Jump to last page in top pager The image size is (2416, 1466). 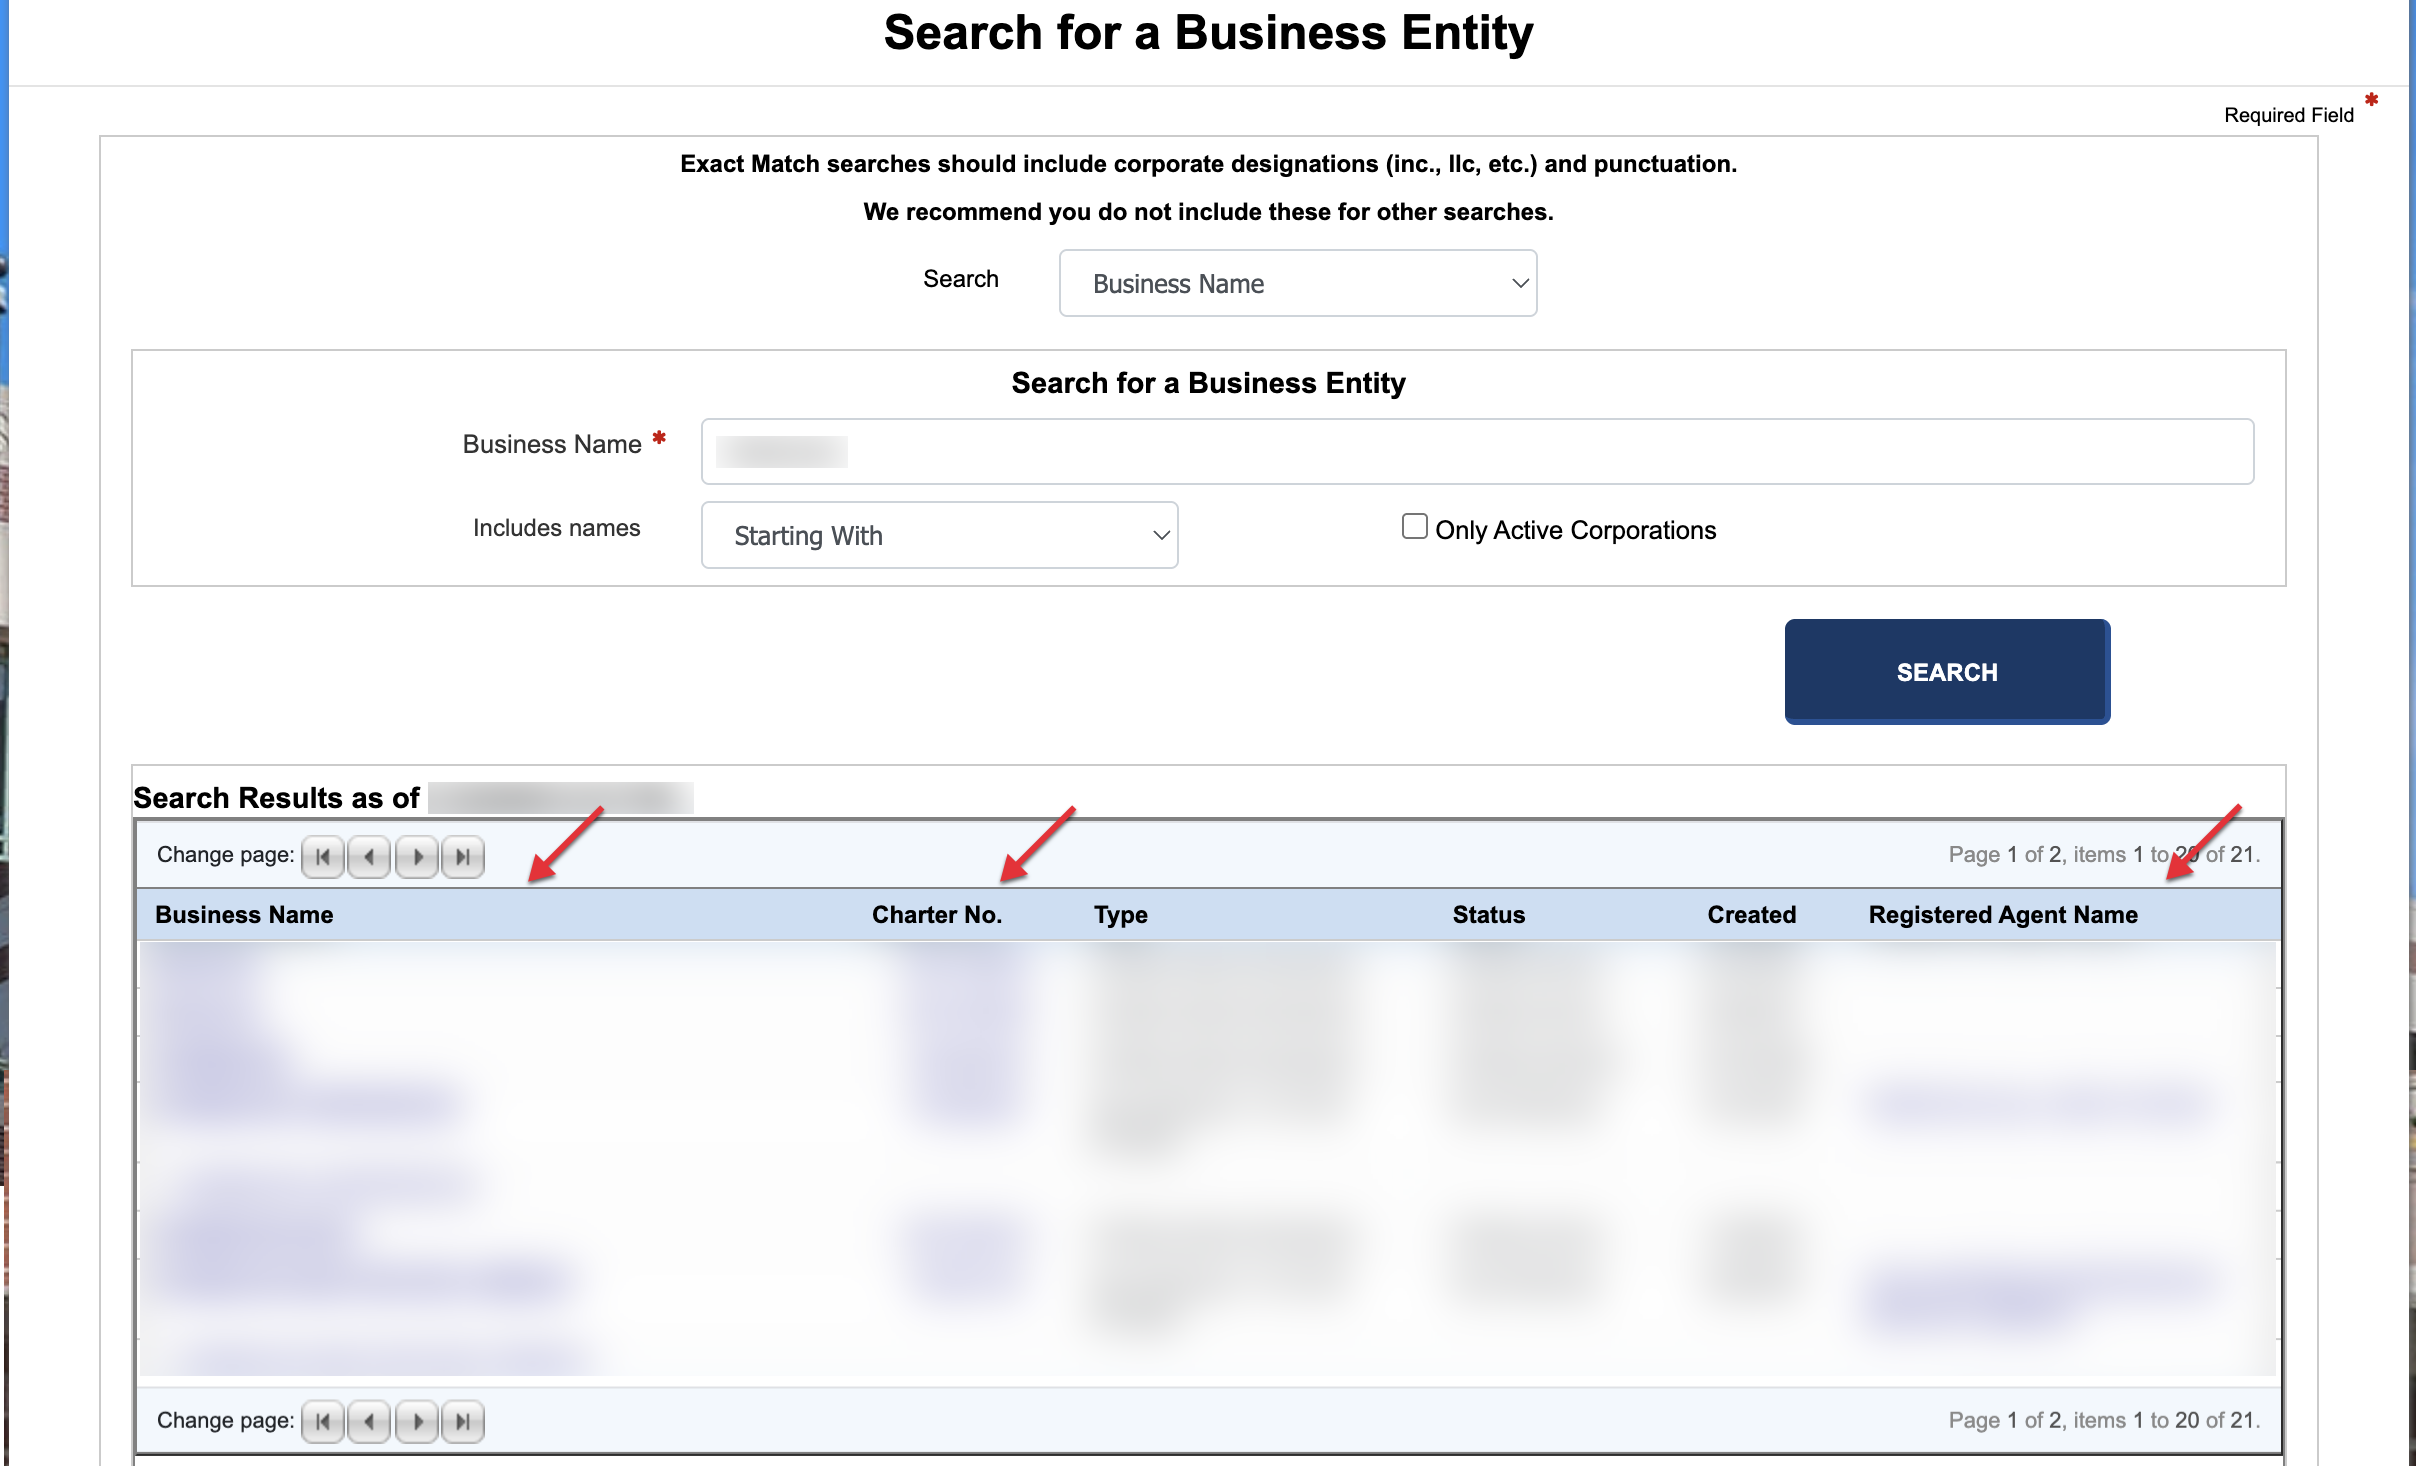point(463,857)
